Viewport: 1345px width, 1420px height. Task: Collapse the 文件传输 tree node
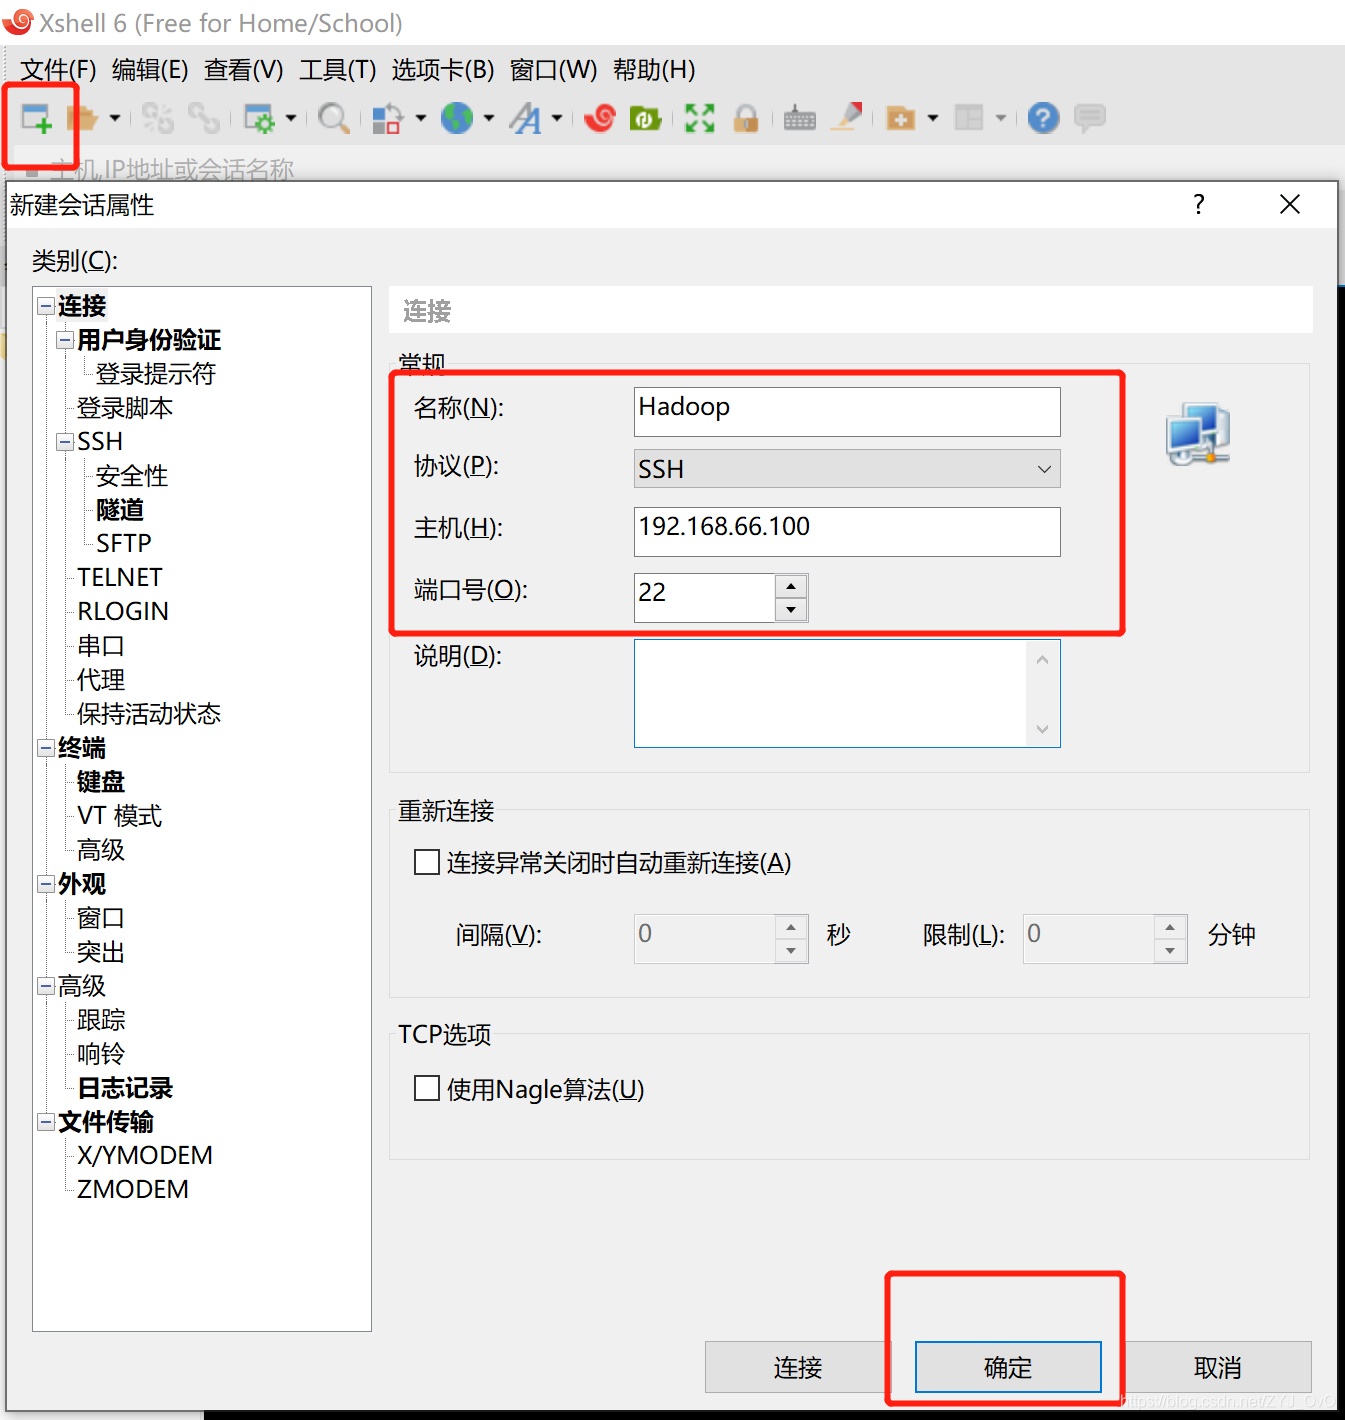[x=46, y=1122]
